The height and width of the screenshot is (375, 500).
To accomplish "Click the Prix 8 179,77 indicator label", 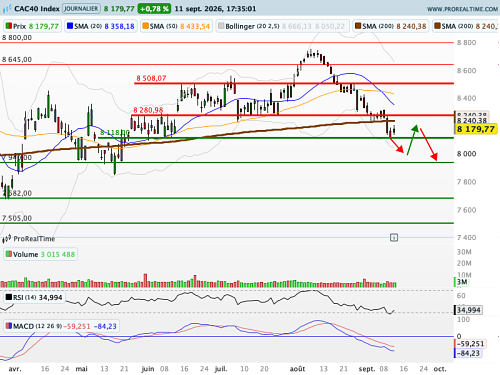I will click(33, 26).
